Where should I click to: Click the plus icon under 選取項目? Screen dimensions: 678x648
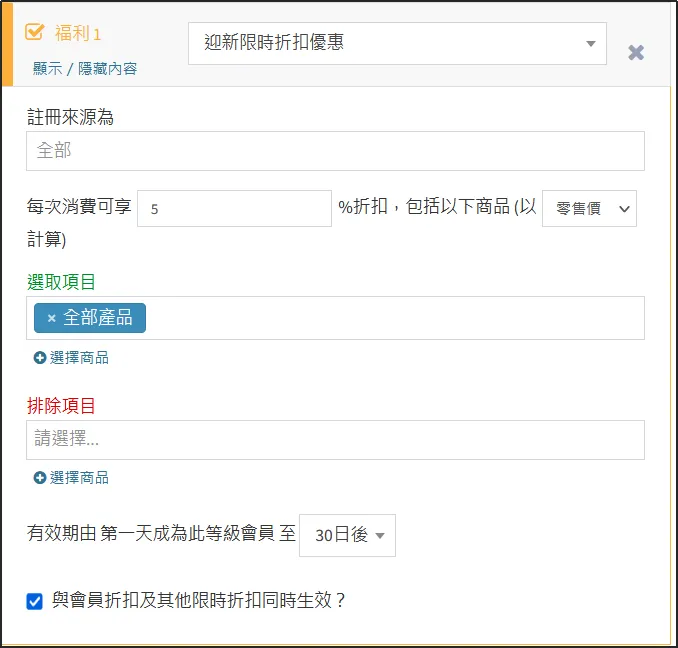[40, 358]
